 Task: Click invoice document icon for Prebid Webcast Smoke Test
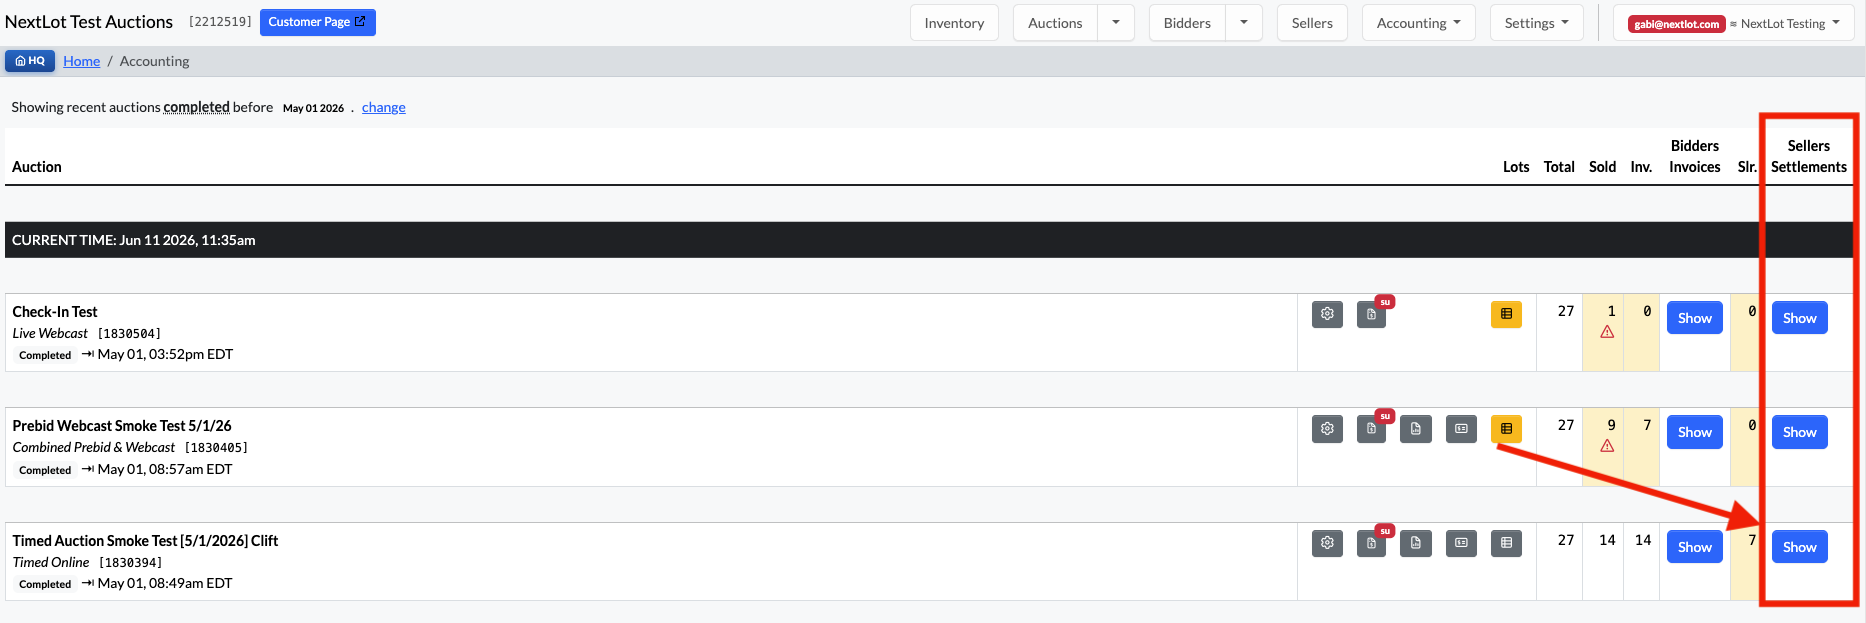(x=1371, y=429)
